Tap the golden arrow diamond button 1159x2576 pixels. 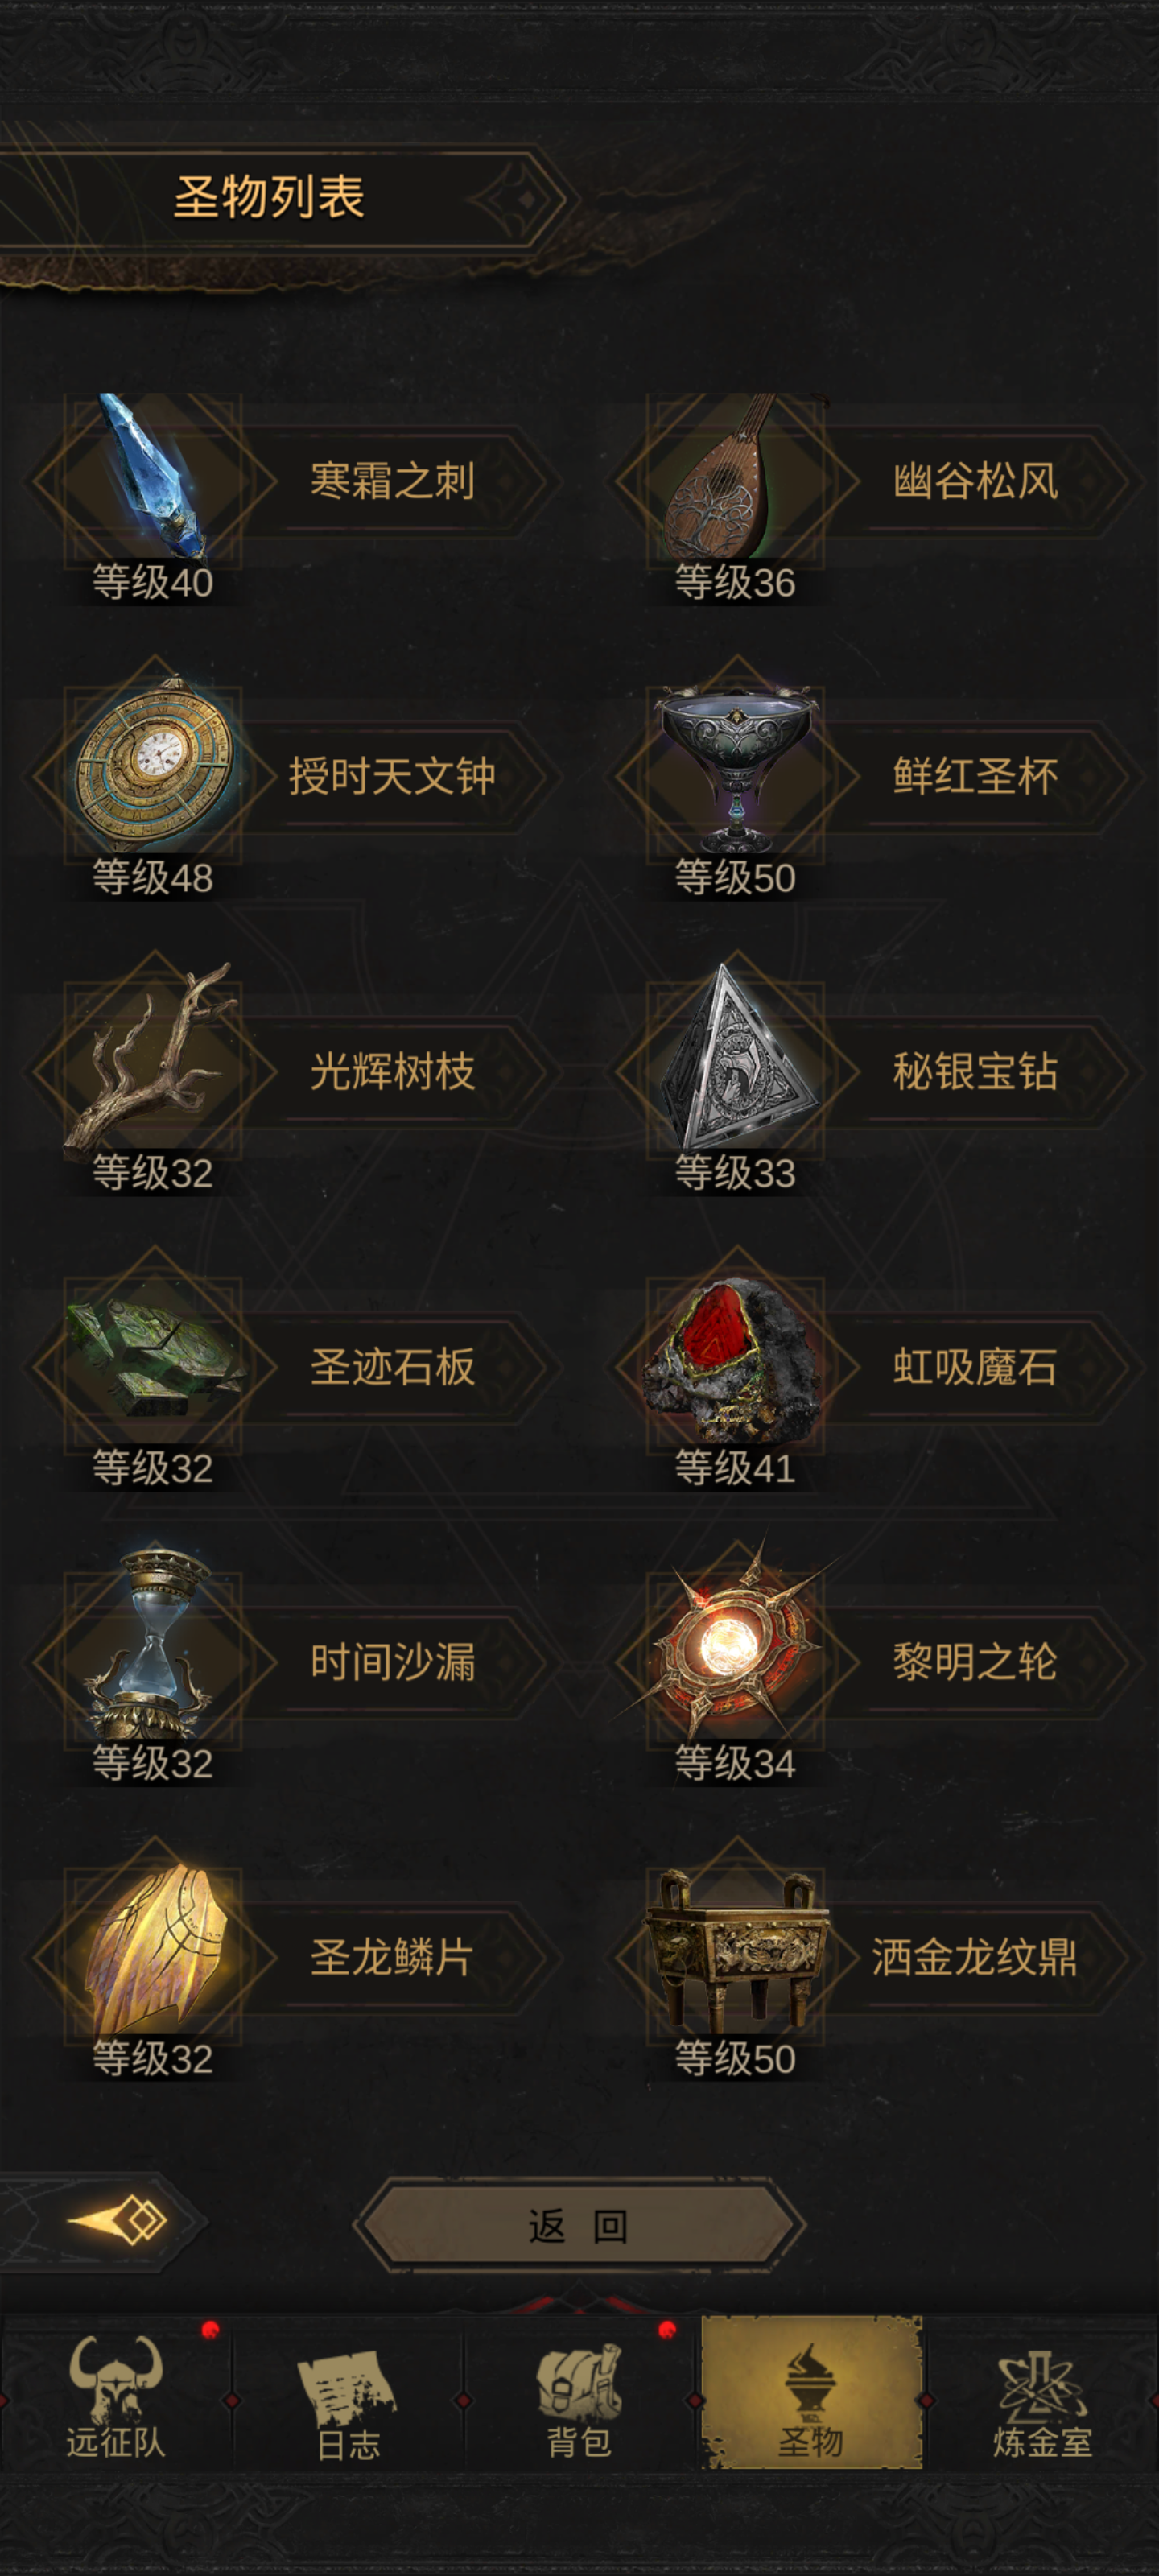click(118, 2220)
